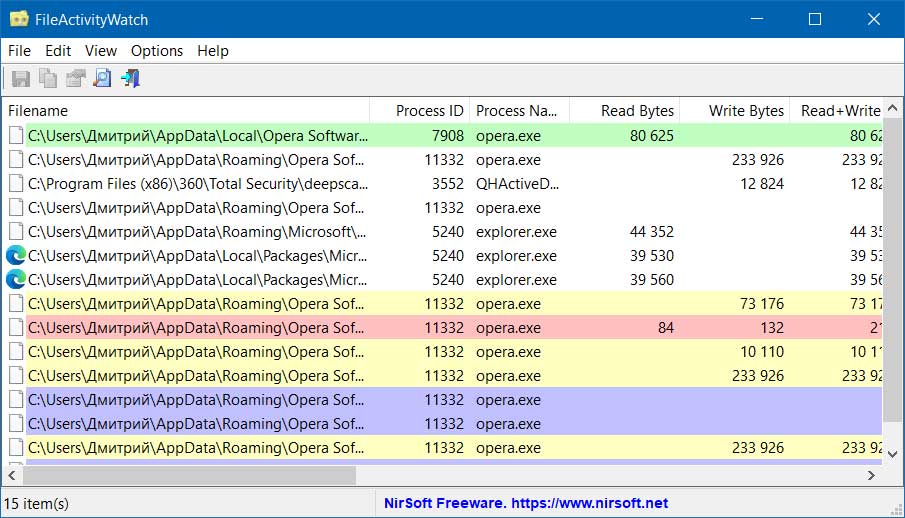
Task: Click the Find magnifier toolbar icon
Action: [103, 79]
